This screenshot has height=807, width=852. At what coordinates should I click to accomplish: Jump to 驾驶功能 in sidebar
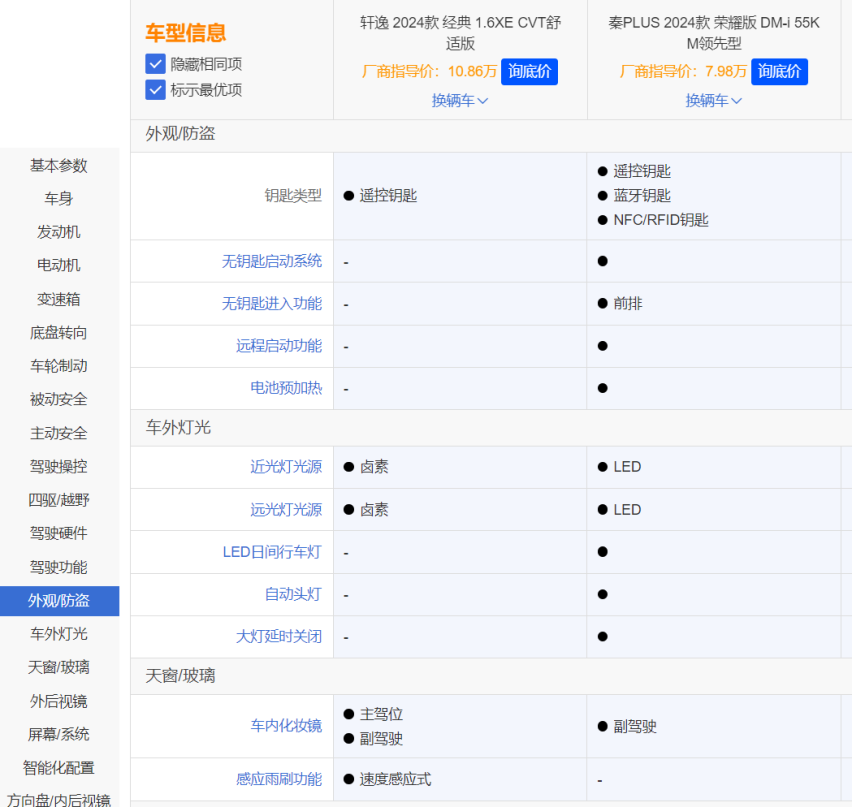click(59, 567)
